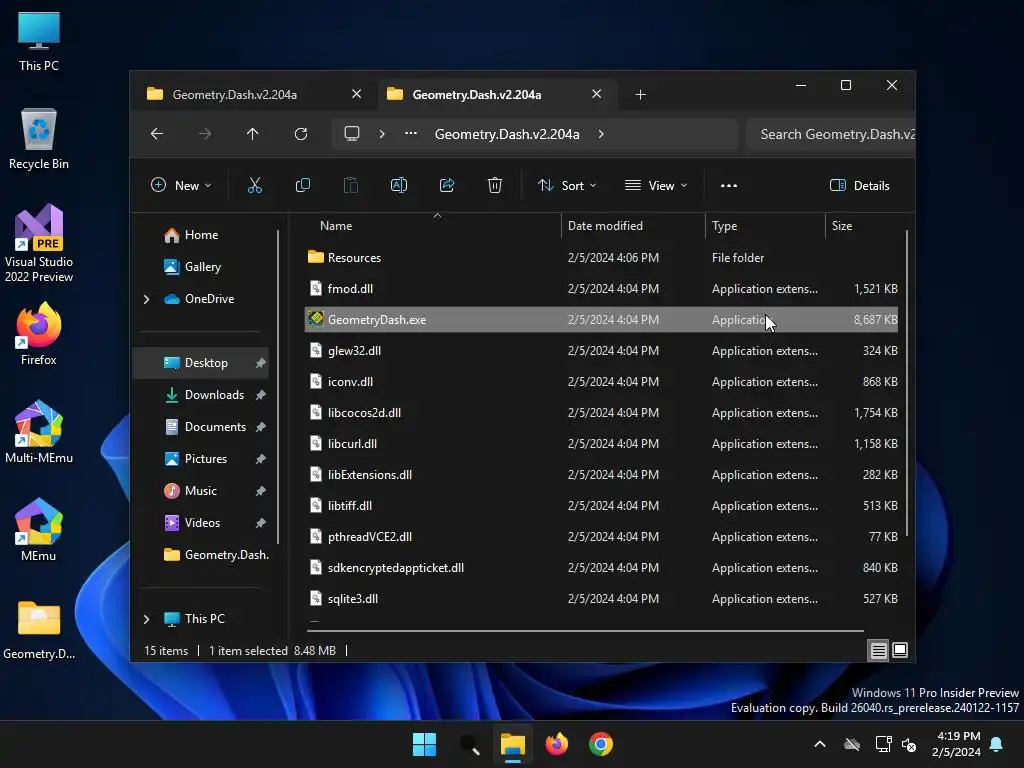
Task: Toggle the Details pane
Action: coord(859,185)
